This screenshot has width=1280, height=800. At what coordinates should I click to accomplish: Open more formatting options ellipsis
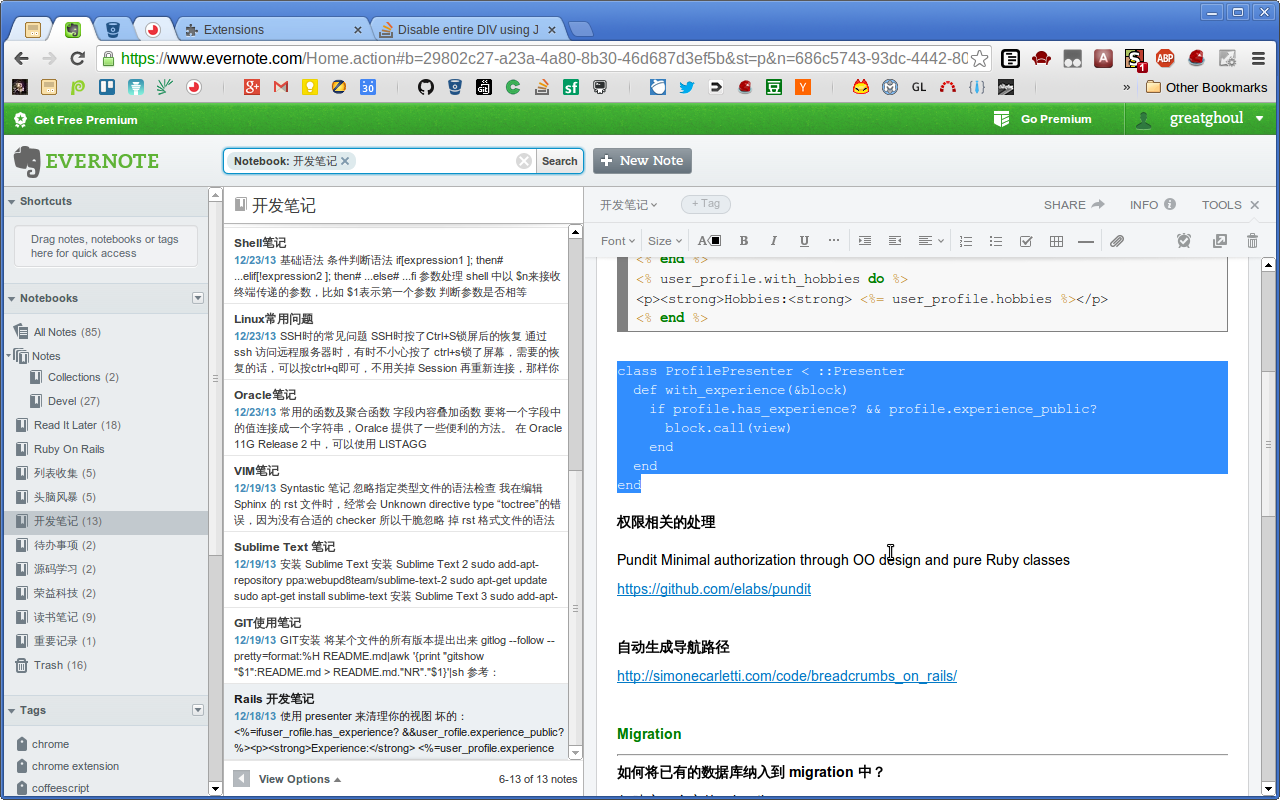(x=834, y=241)
